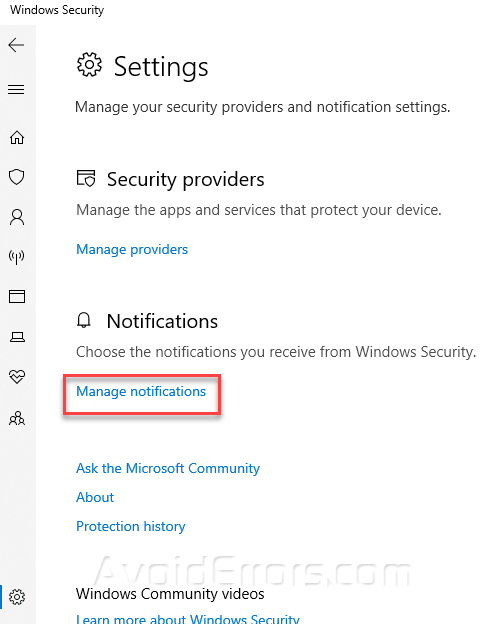Click the Manage notifications link
The image size is (484, 624).
click(141, 392)
